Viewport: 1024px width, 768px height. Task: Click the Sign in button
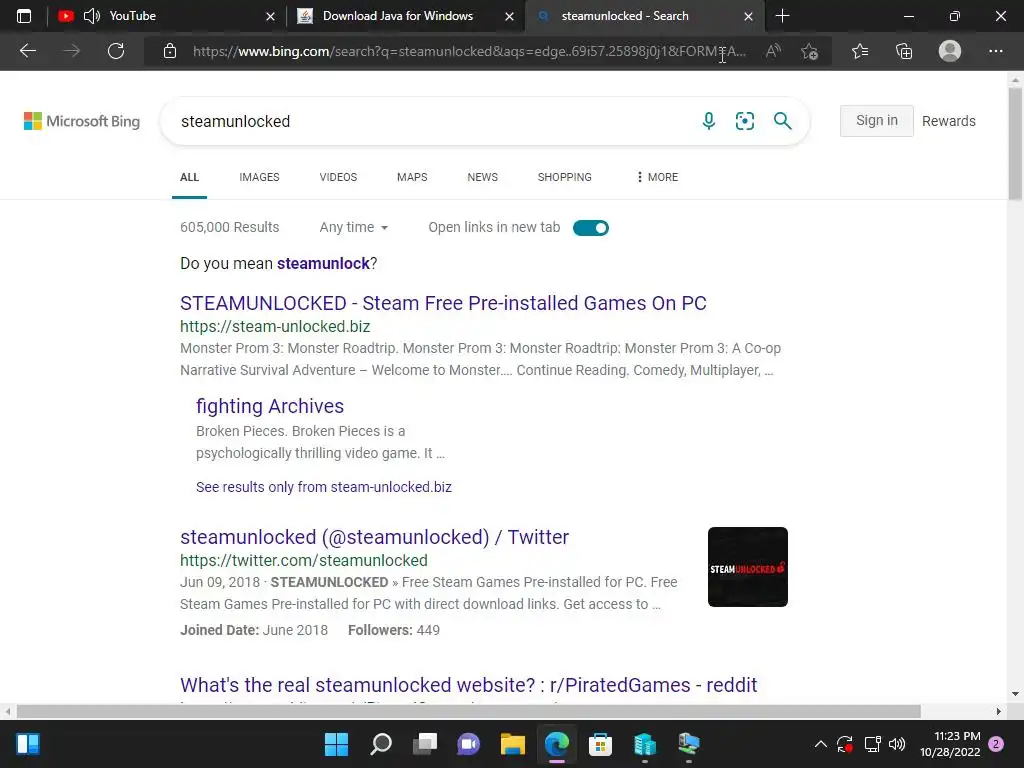[x=876, y=121]
